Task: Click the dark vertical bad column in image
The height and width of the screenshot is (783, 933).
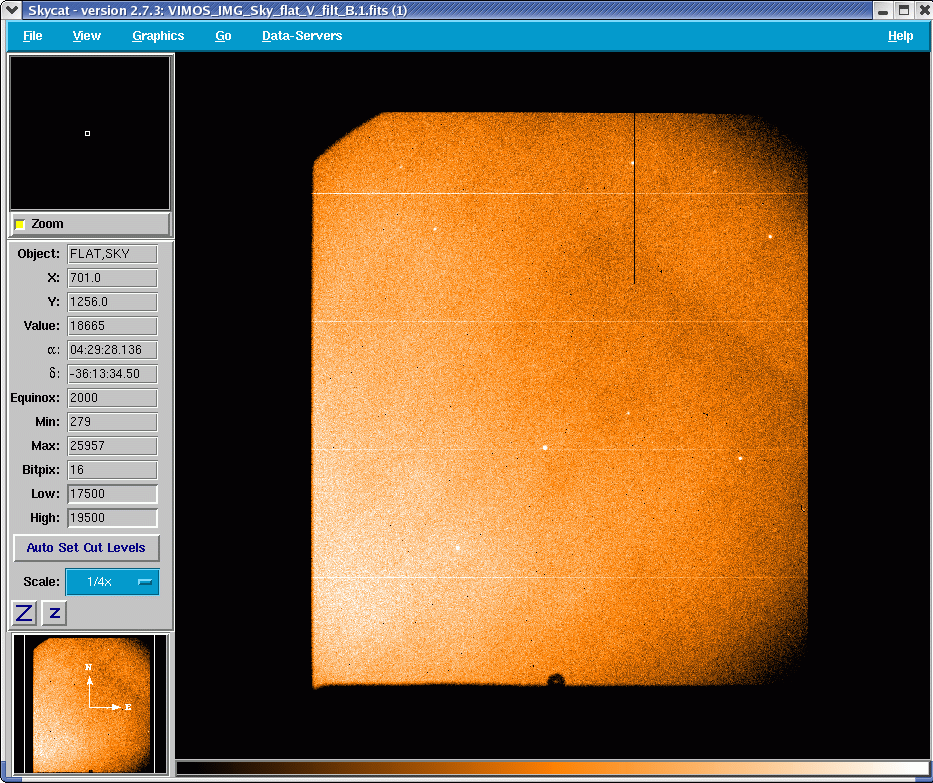Action: click(x=634, y=198)
